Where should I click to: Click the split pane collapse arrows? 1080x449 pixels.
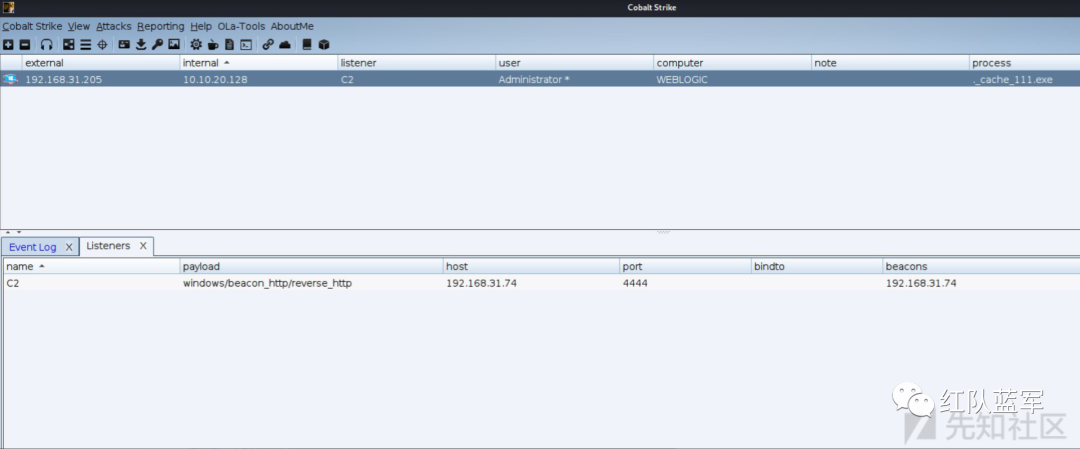coord(14,232)
